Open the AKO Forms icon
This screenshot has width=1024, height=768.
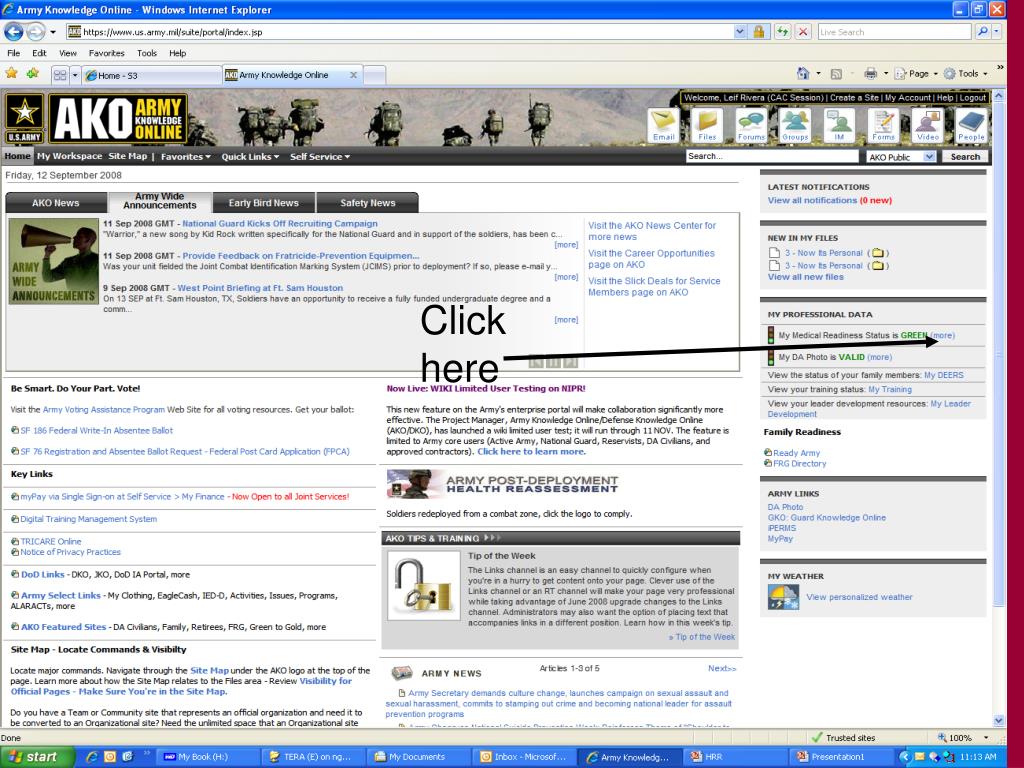(883, 125)
